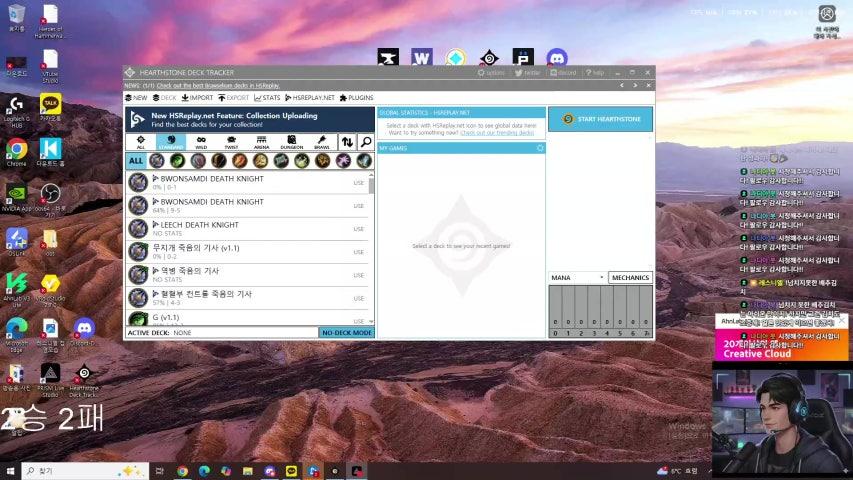Open the IMPORT menu
853x480 pixels.
coord(196,98)
